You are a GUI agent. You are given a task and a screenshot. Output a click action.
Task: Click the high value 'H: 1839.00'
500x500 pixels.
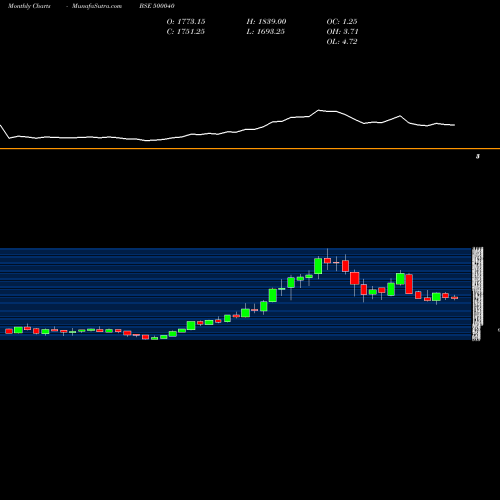[x=266, y=21]
